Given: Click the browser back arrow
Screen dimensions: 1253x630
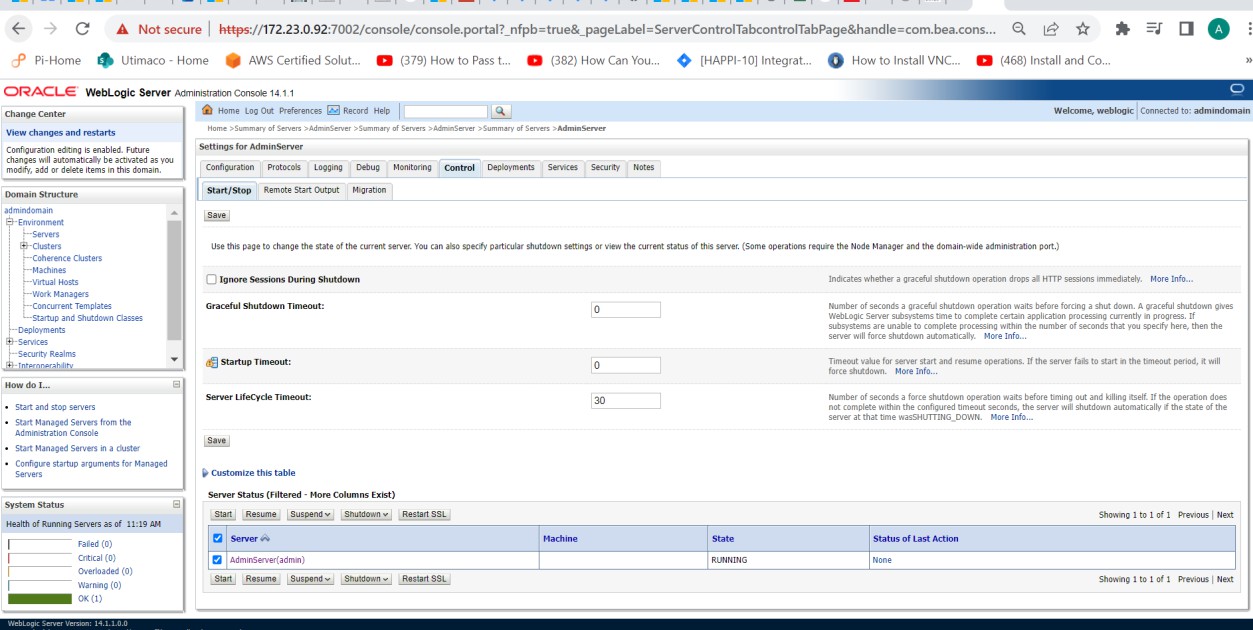Looking at the screenshot, I should coord(19,29).
